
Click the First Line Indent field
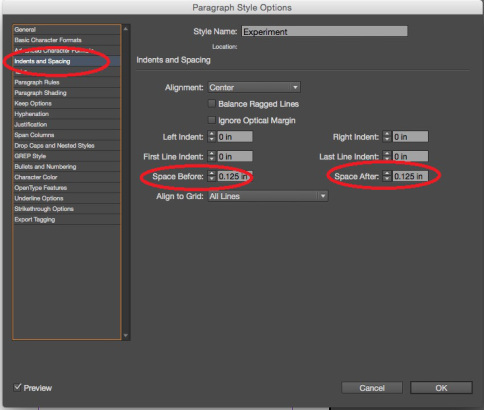tap(235, 156)
